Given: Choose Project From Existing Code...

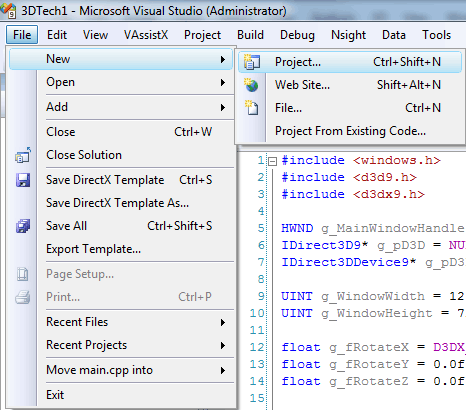Looking at the screenshot, I should point(350,131).
